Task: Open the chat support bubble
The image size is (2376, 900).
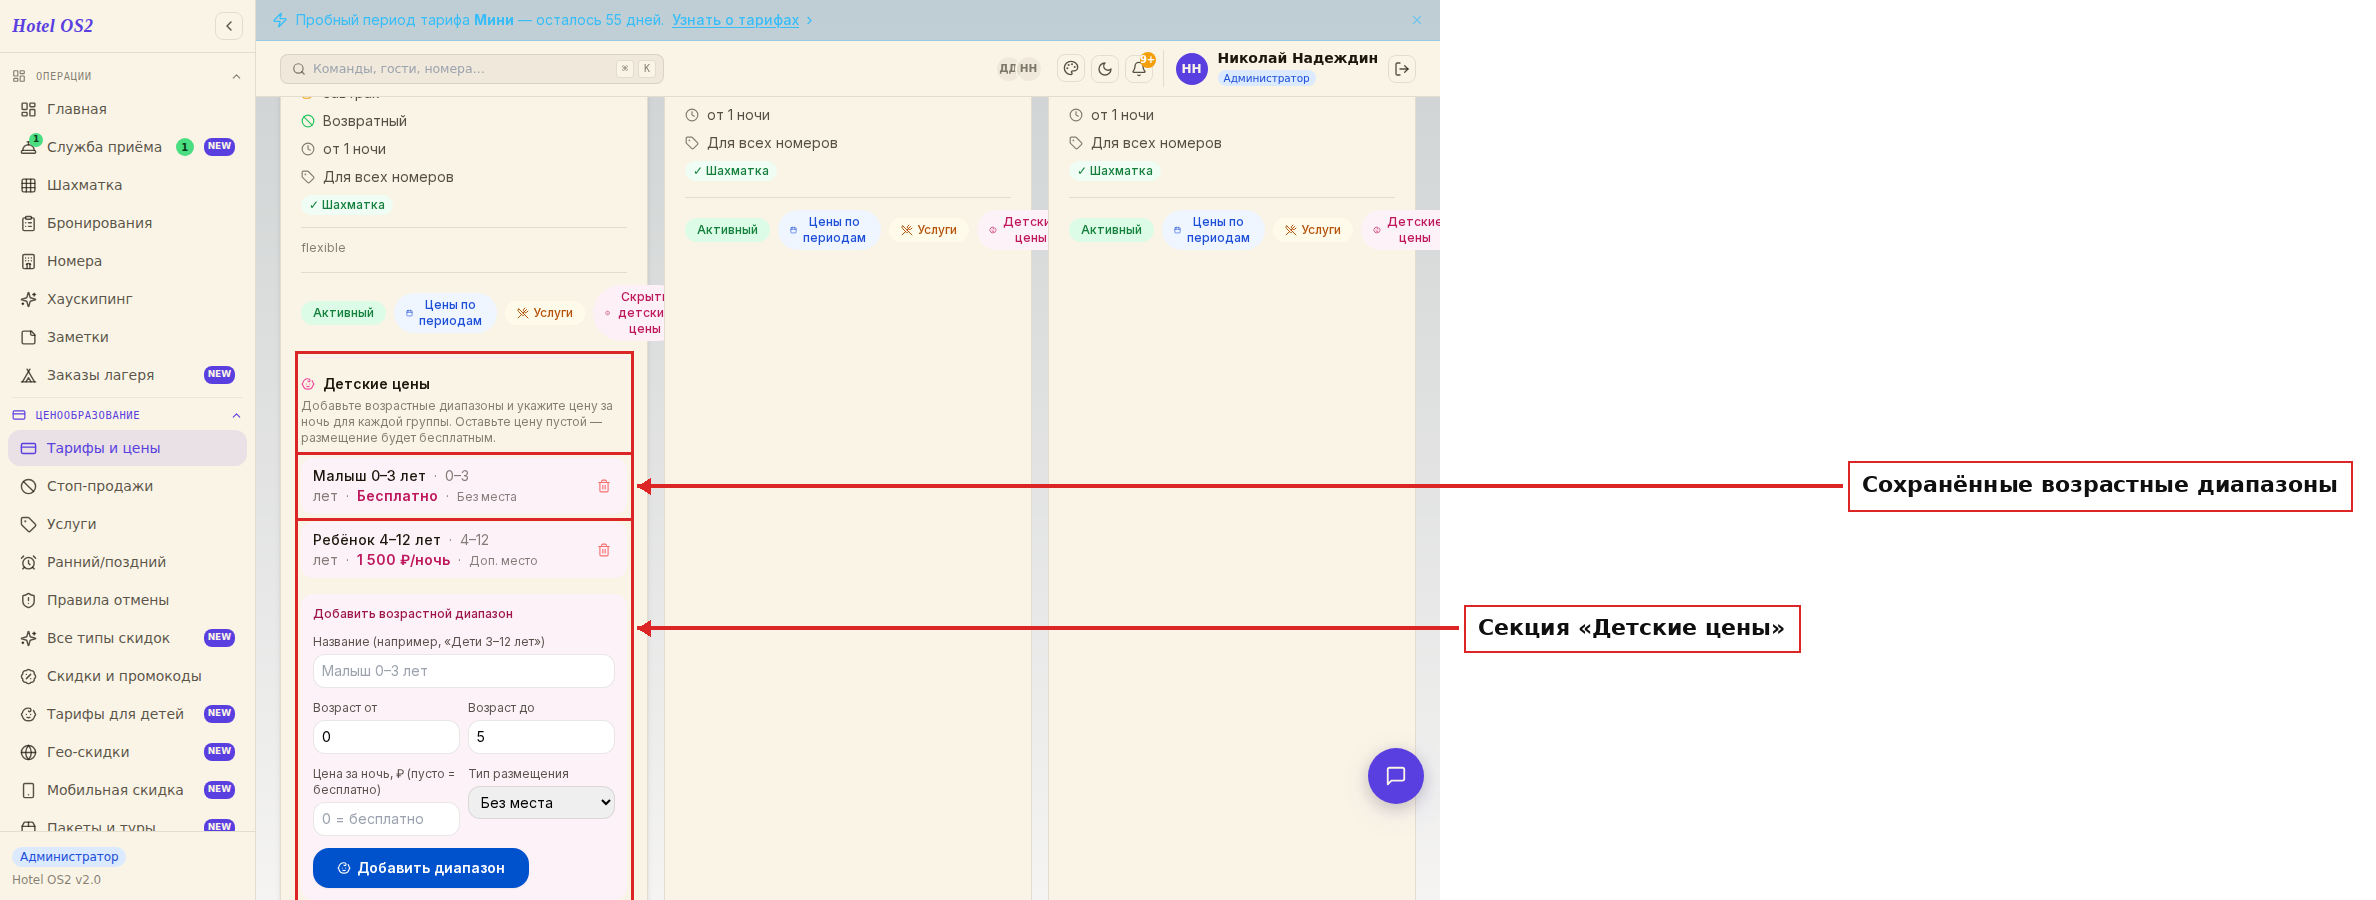Action: pyautogui.click(x=1396, y=776)
